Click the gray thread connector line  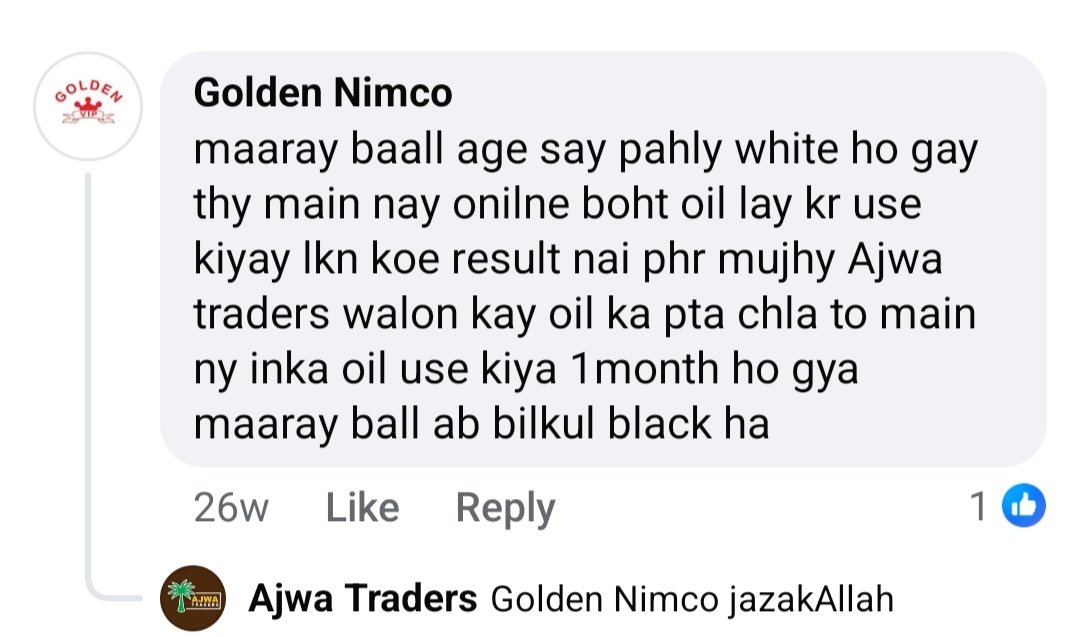tap(90, 386)
